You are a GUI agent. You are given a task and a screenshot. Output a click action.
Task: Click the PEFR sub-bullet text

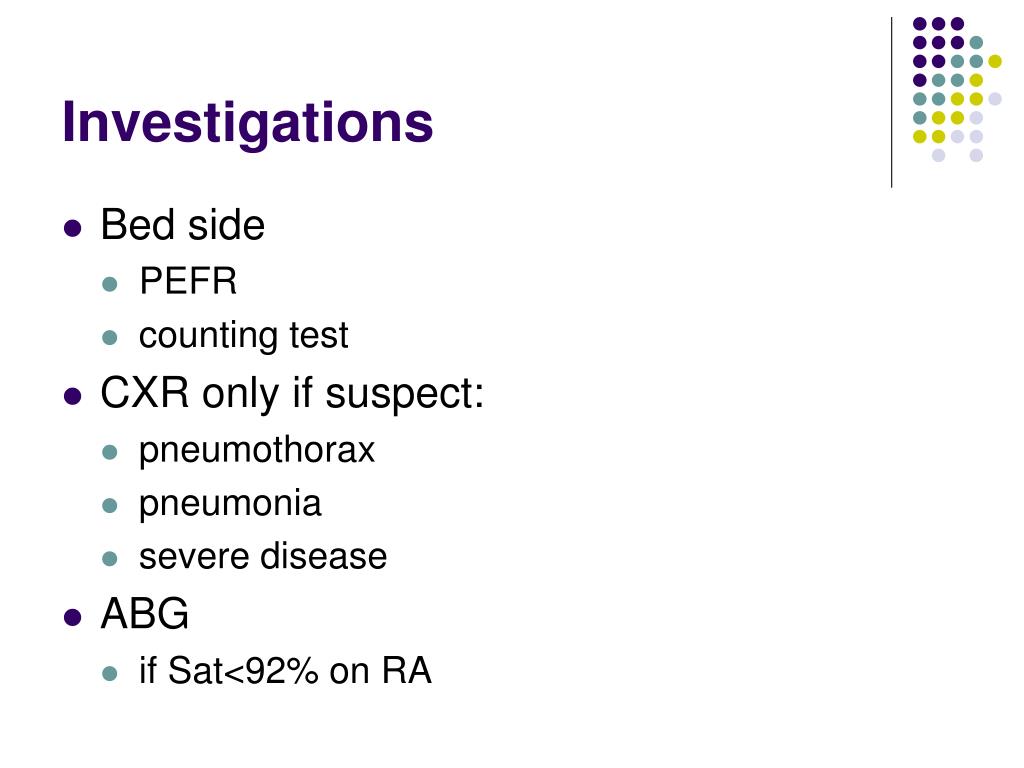[x=188, y=281]
